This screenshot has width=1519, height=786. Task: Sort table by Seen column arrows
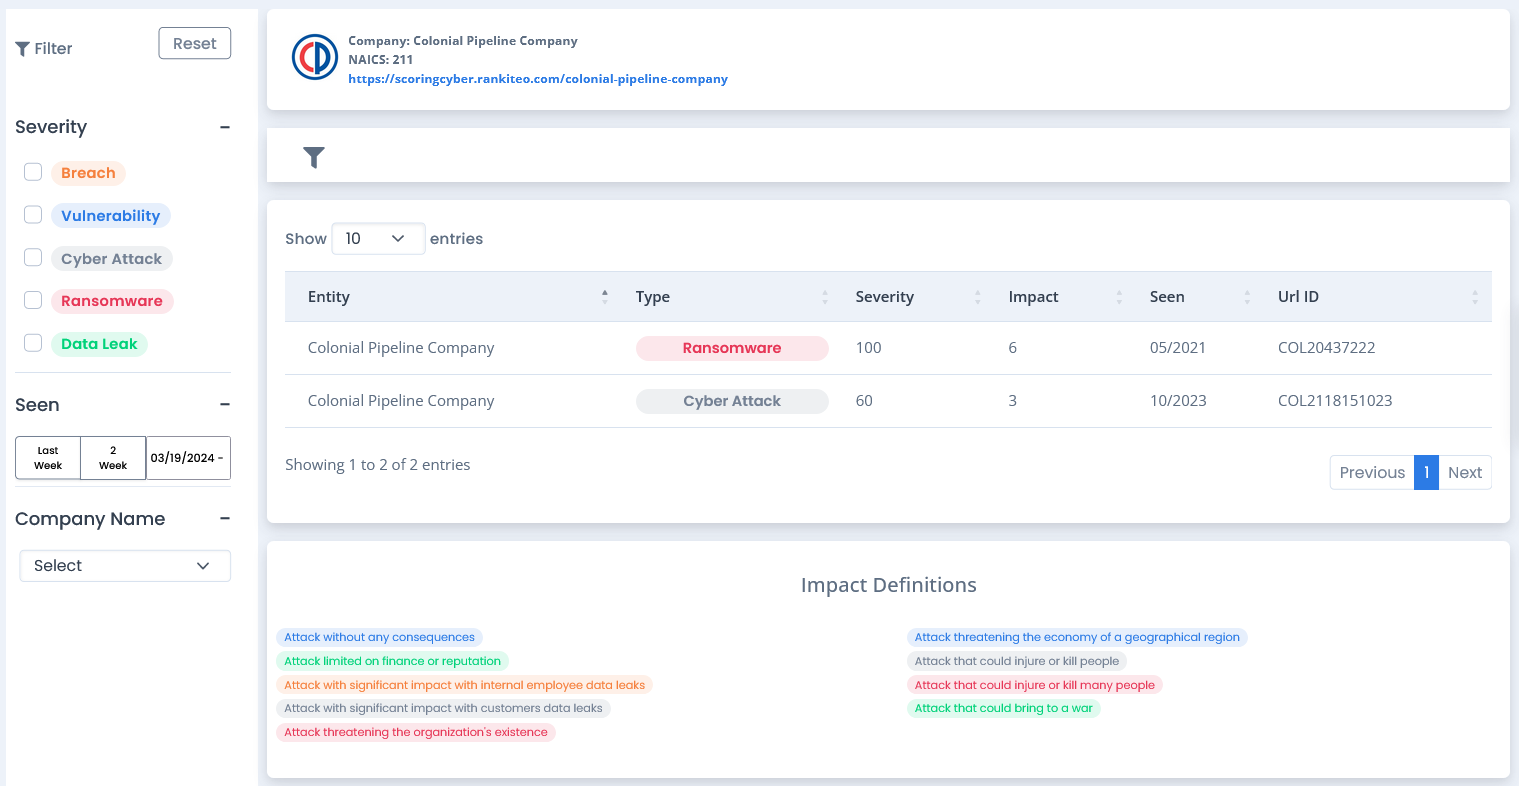pyautogui.click(x=1246, y=297)
